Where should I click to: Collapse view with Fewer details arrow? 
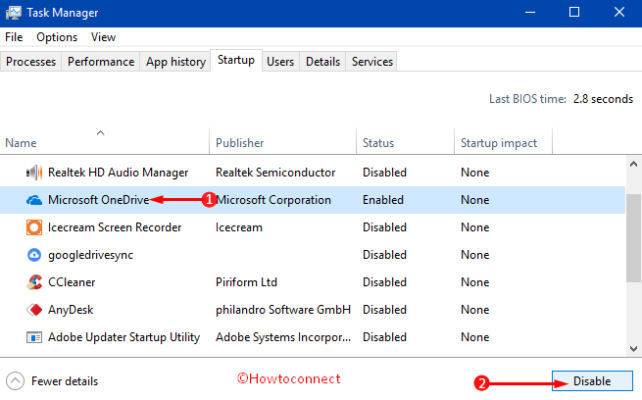[x=15, y=381]
